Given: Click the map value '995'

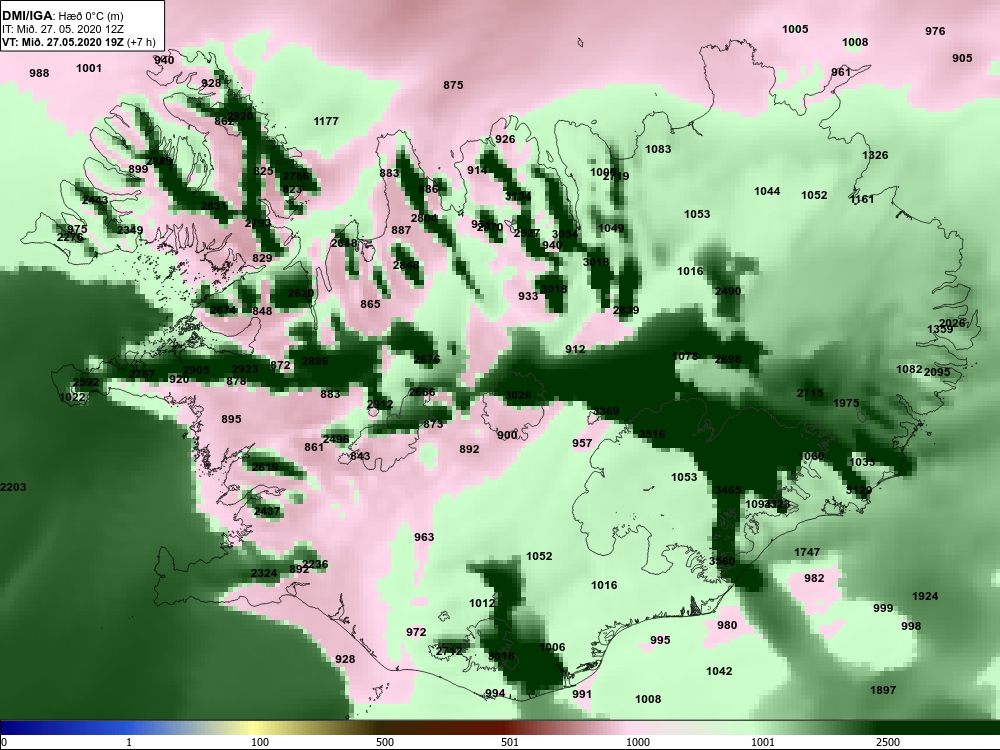Looking at the screenshot, I should click(660, 640).
